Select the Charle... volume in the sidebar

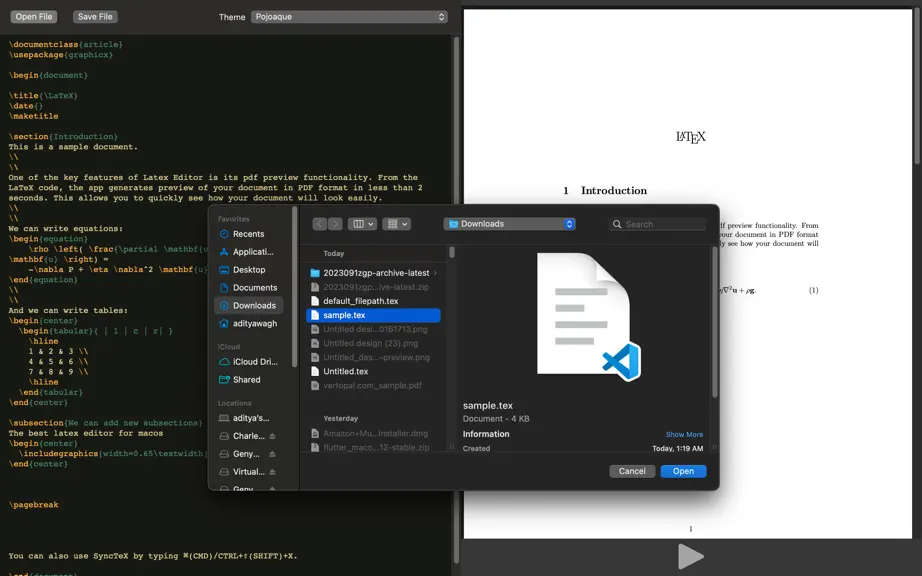242,436
